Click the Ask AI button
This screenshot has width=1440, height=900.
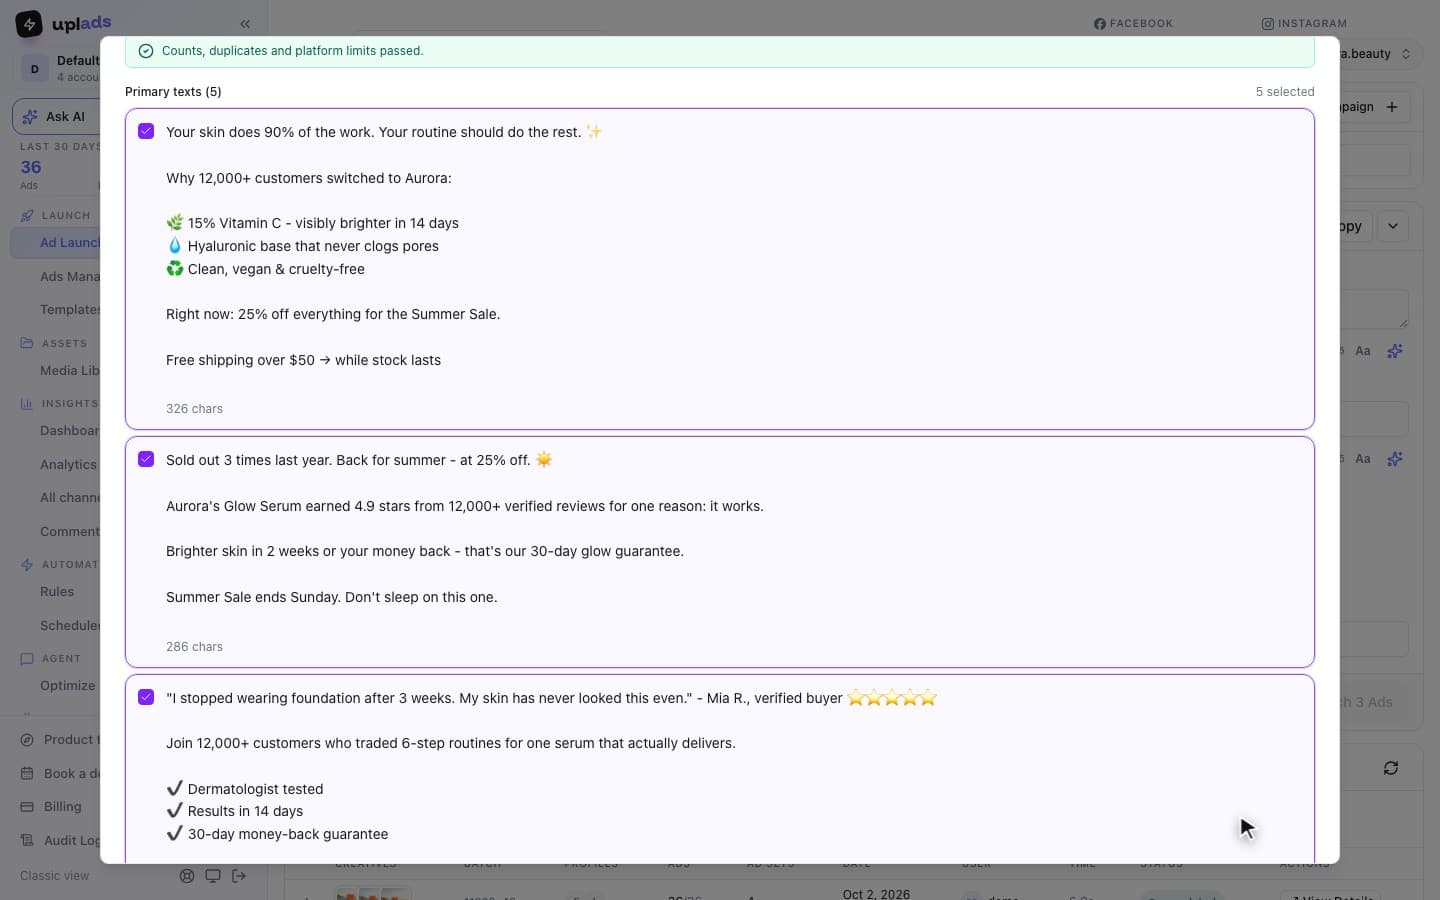point(57,117)
